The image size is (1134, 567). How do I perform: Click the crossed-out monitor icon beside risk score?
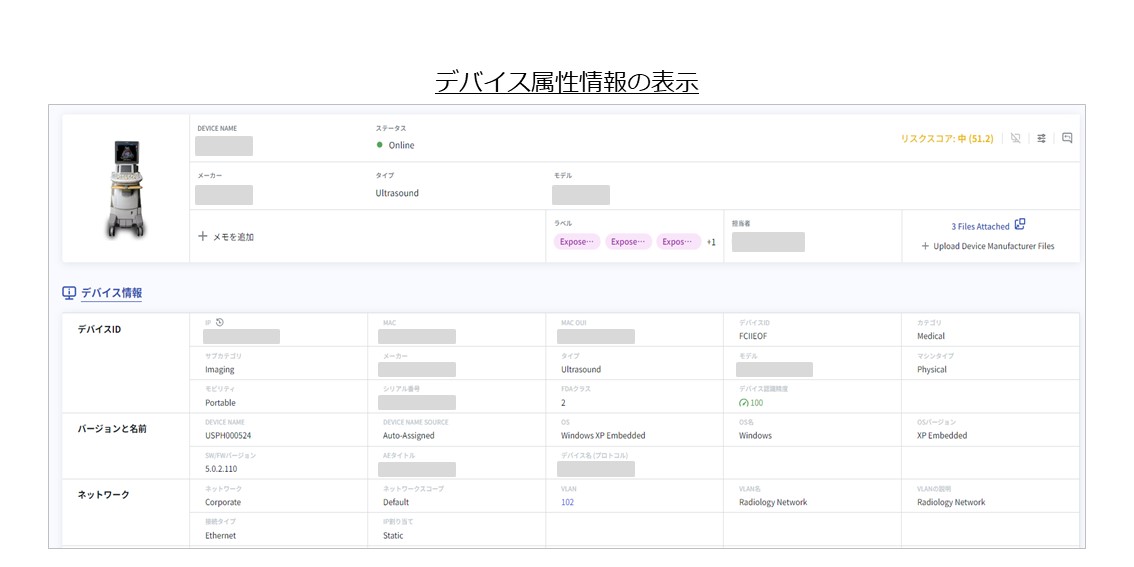coord(1016,139)
